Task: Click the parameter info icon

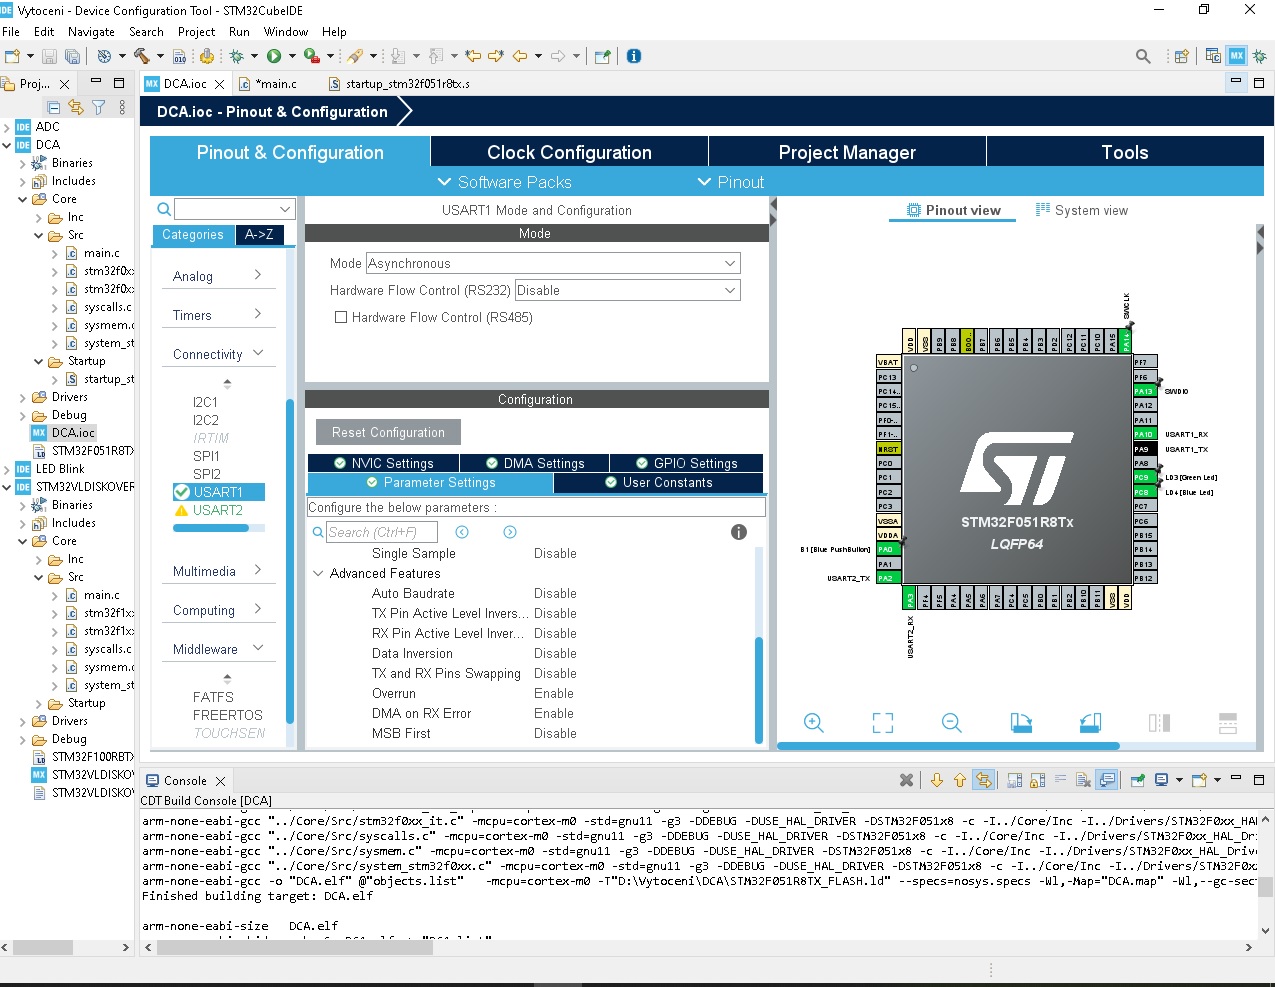Action: click(739, 532)
